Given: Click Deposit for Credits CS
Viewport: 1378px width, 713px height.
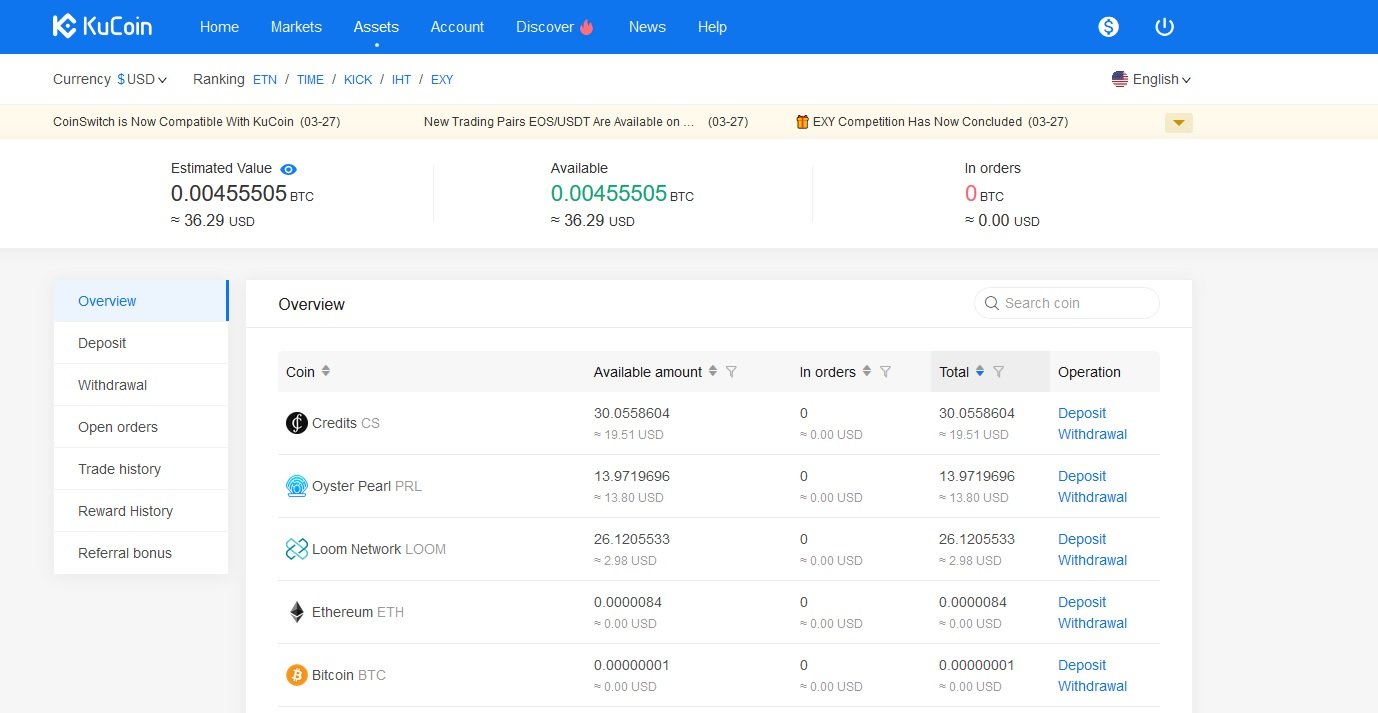Looking at the screenshot, I should pos(1082,413).
